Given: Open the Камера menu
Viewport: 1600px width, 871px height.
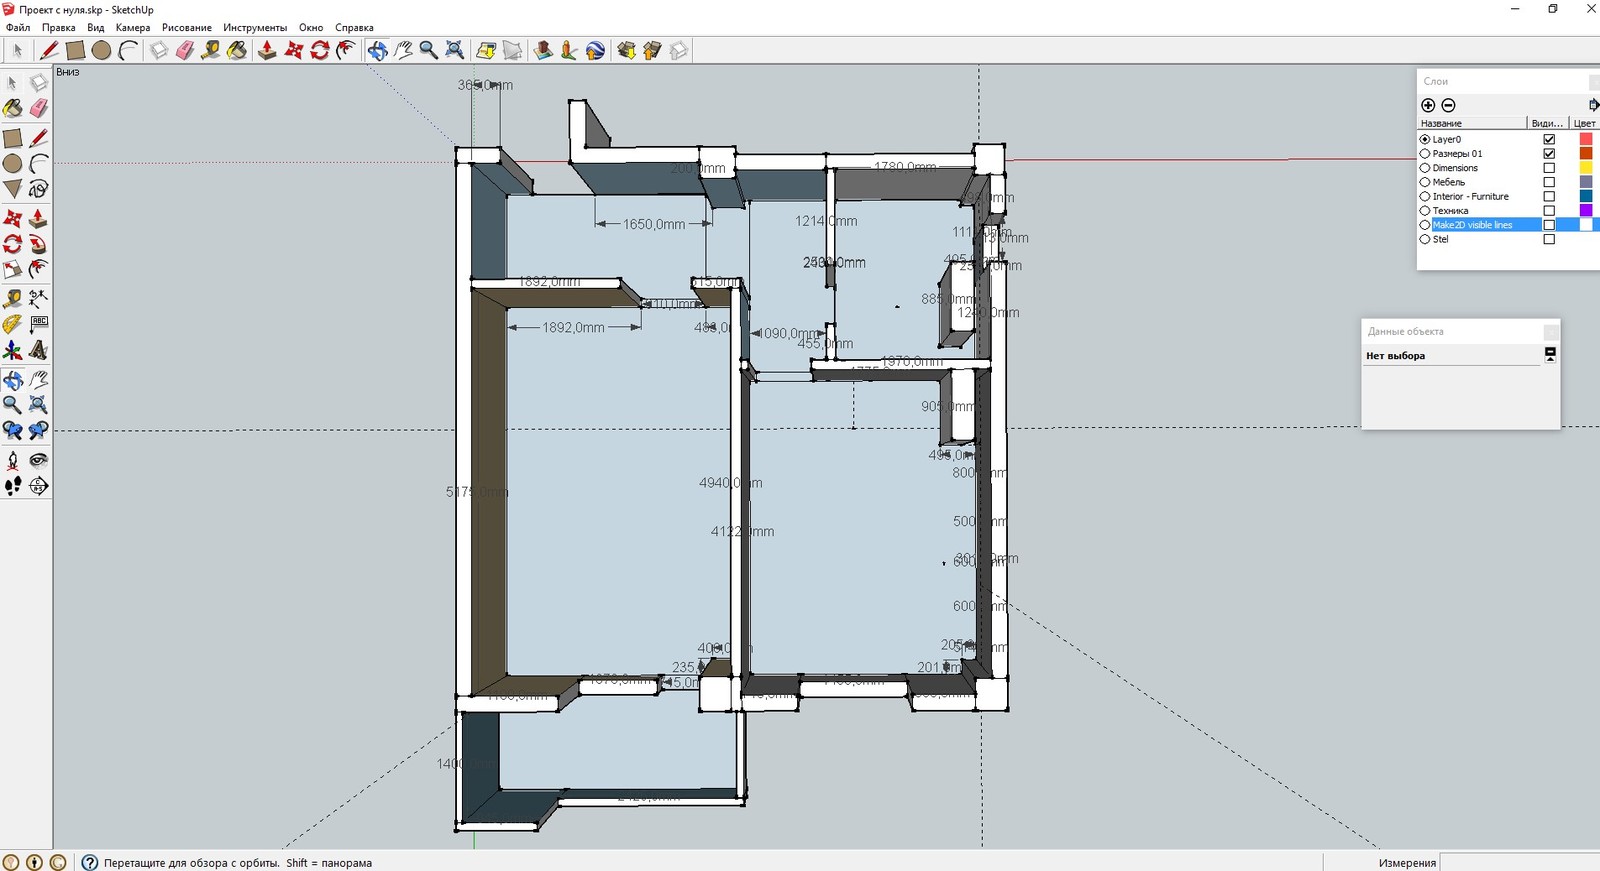Looking at the screenshot, I should [x=133, y=28].
